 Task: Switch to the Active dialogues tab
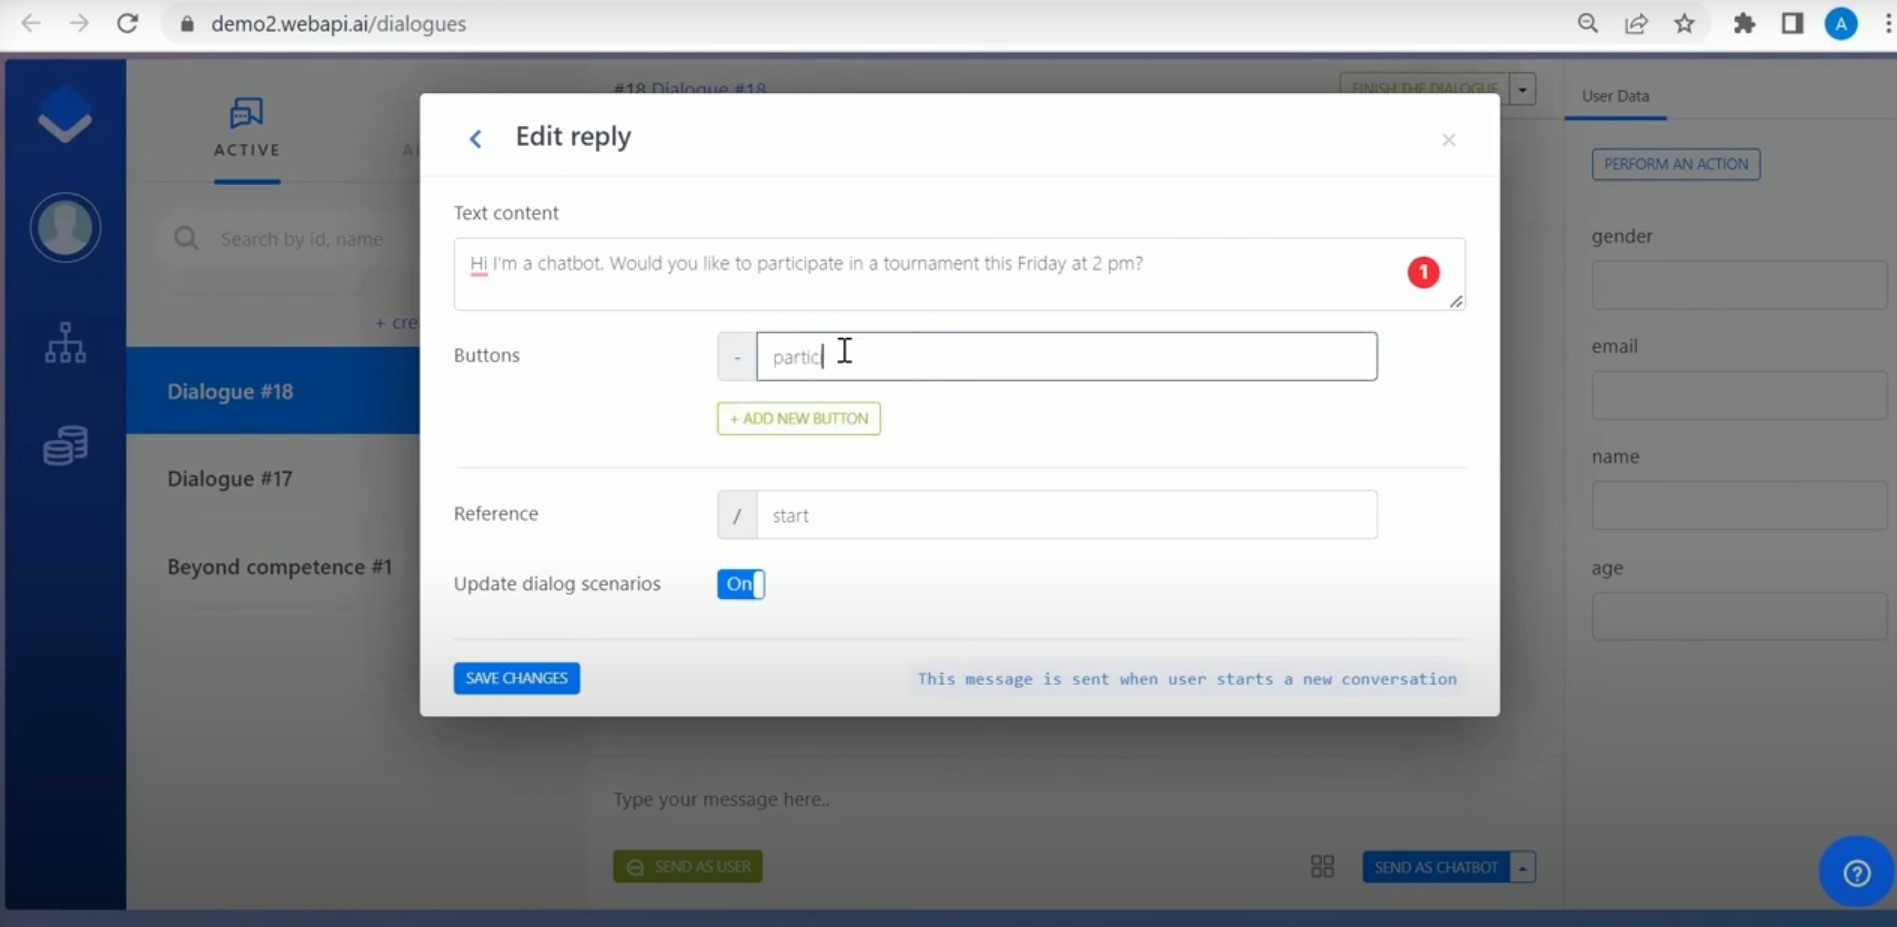[x=247, y=128]
